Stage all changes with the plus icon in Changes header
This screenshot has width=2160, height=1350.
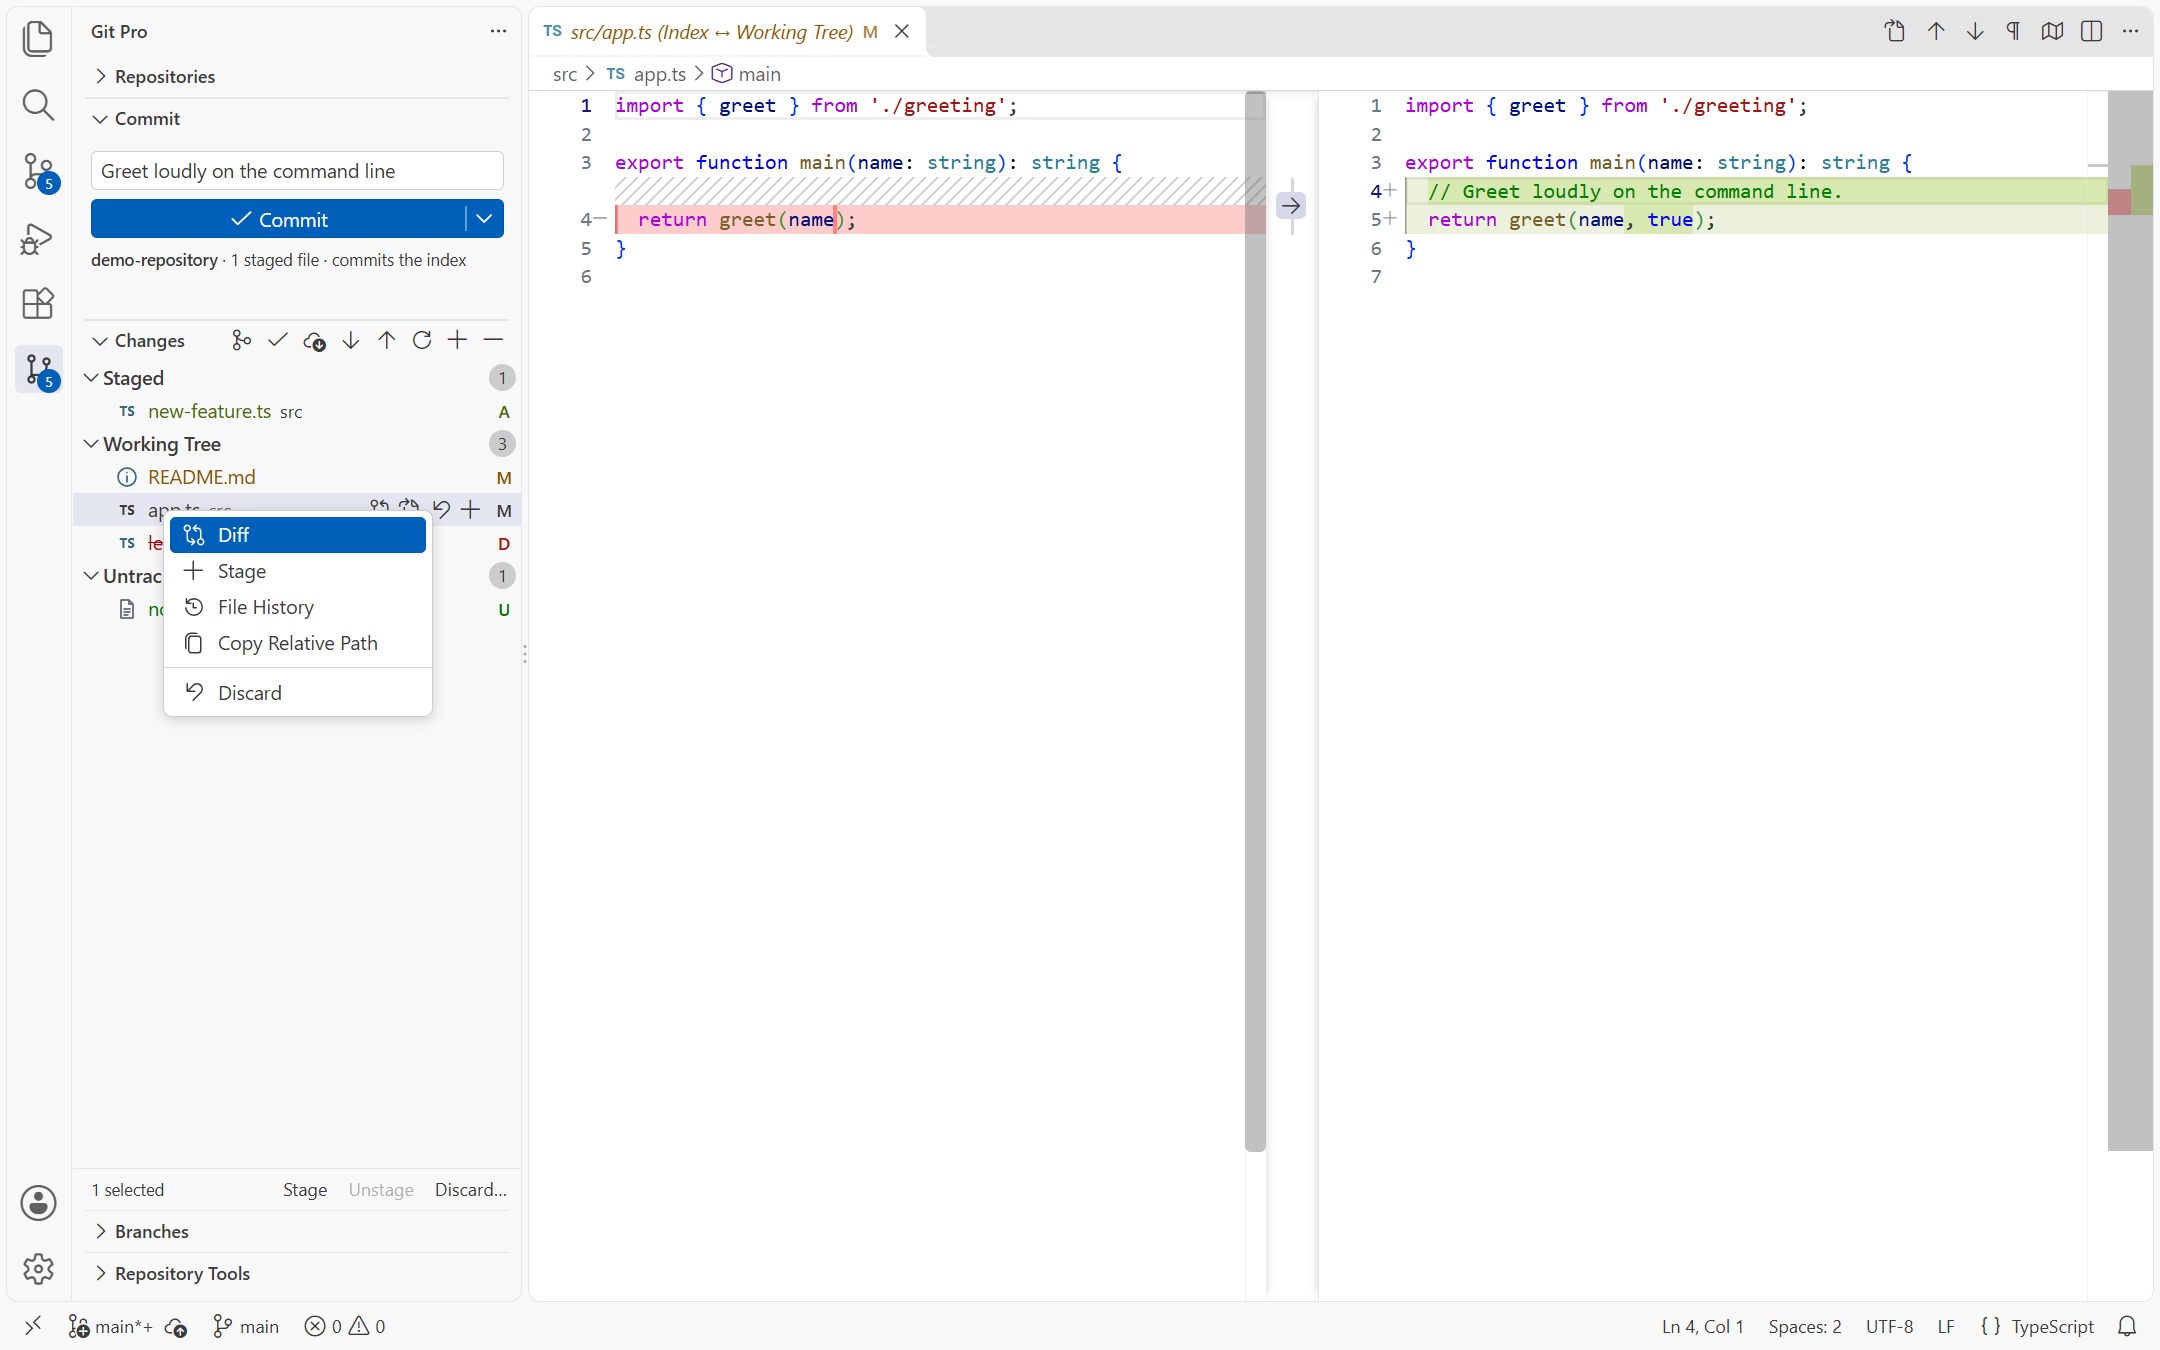pos(457,340)
